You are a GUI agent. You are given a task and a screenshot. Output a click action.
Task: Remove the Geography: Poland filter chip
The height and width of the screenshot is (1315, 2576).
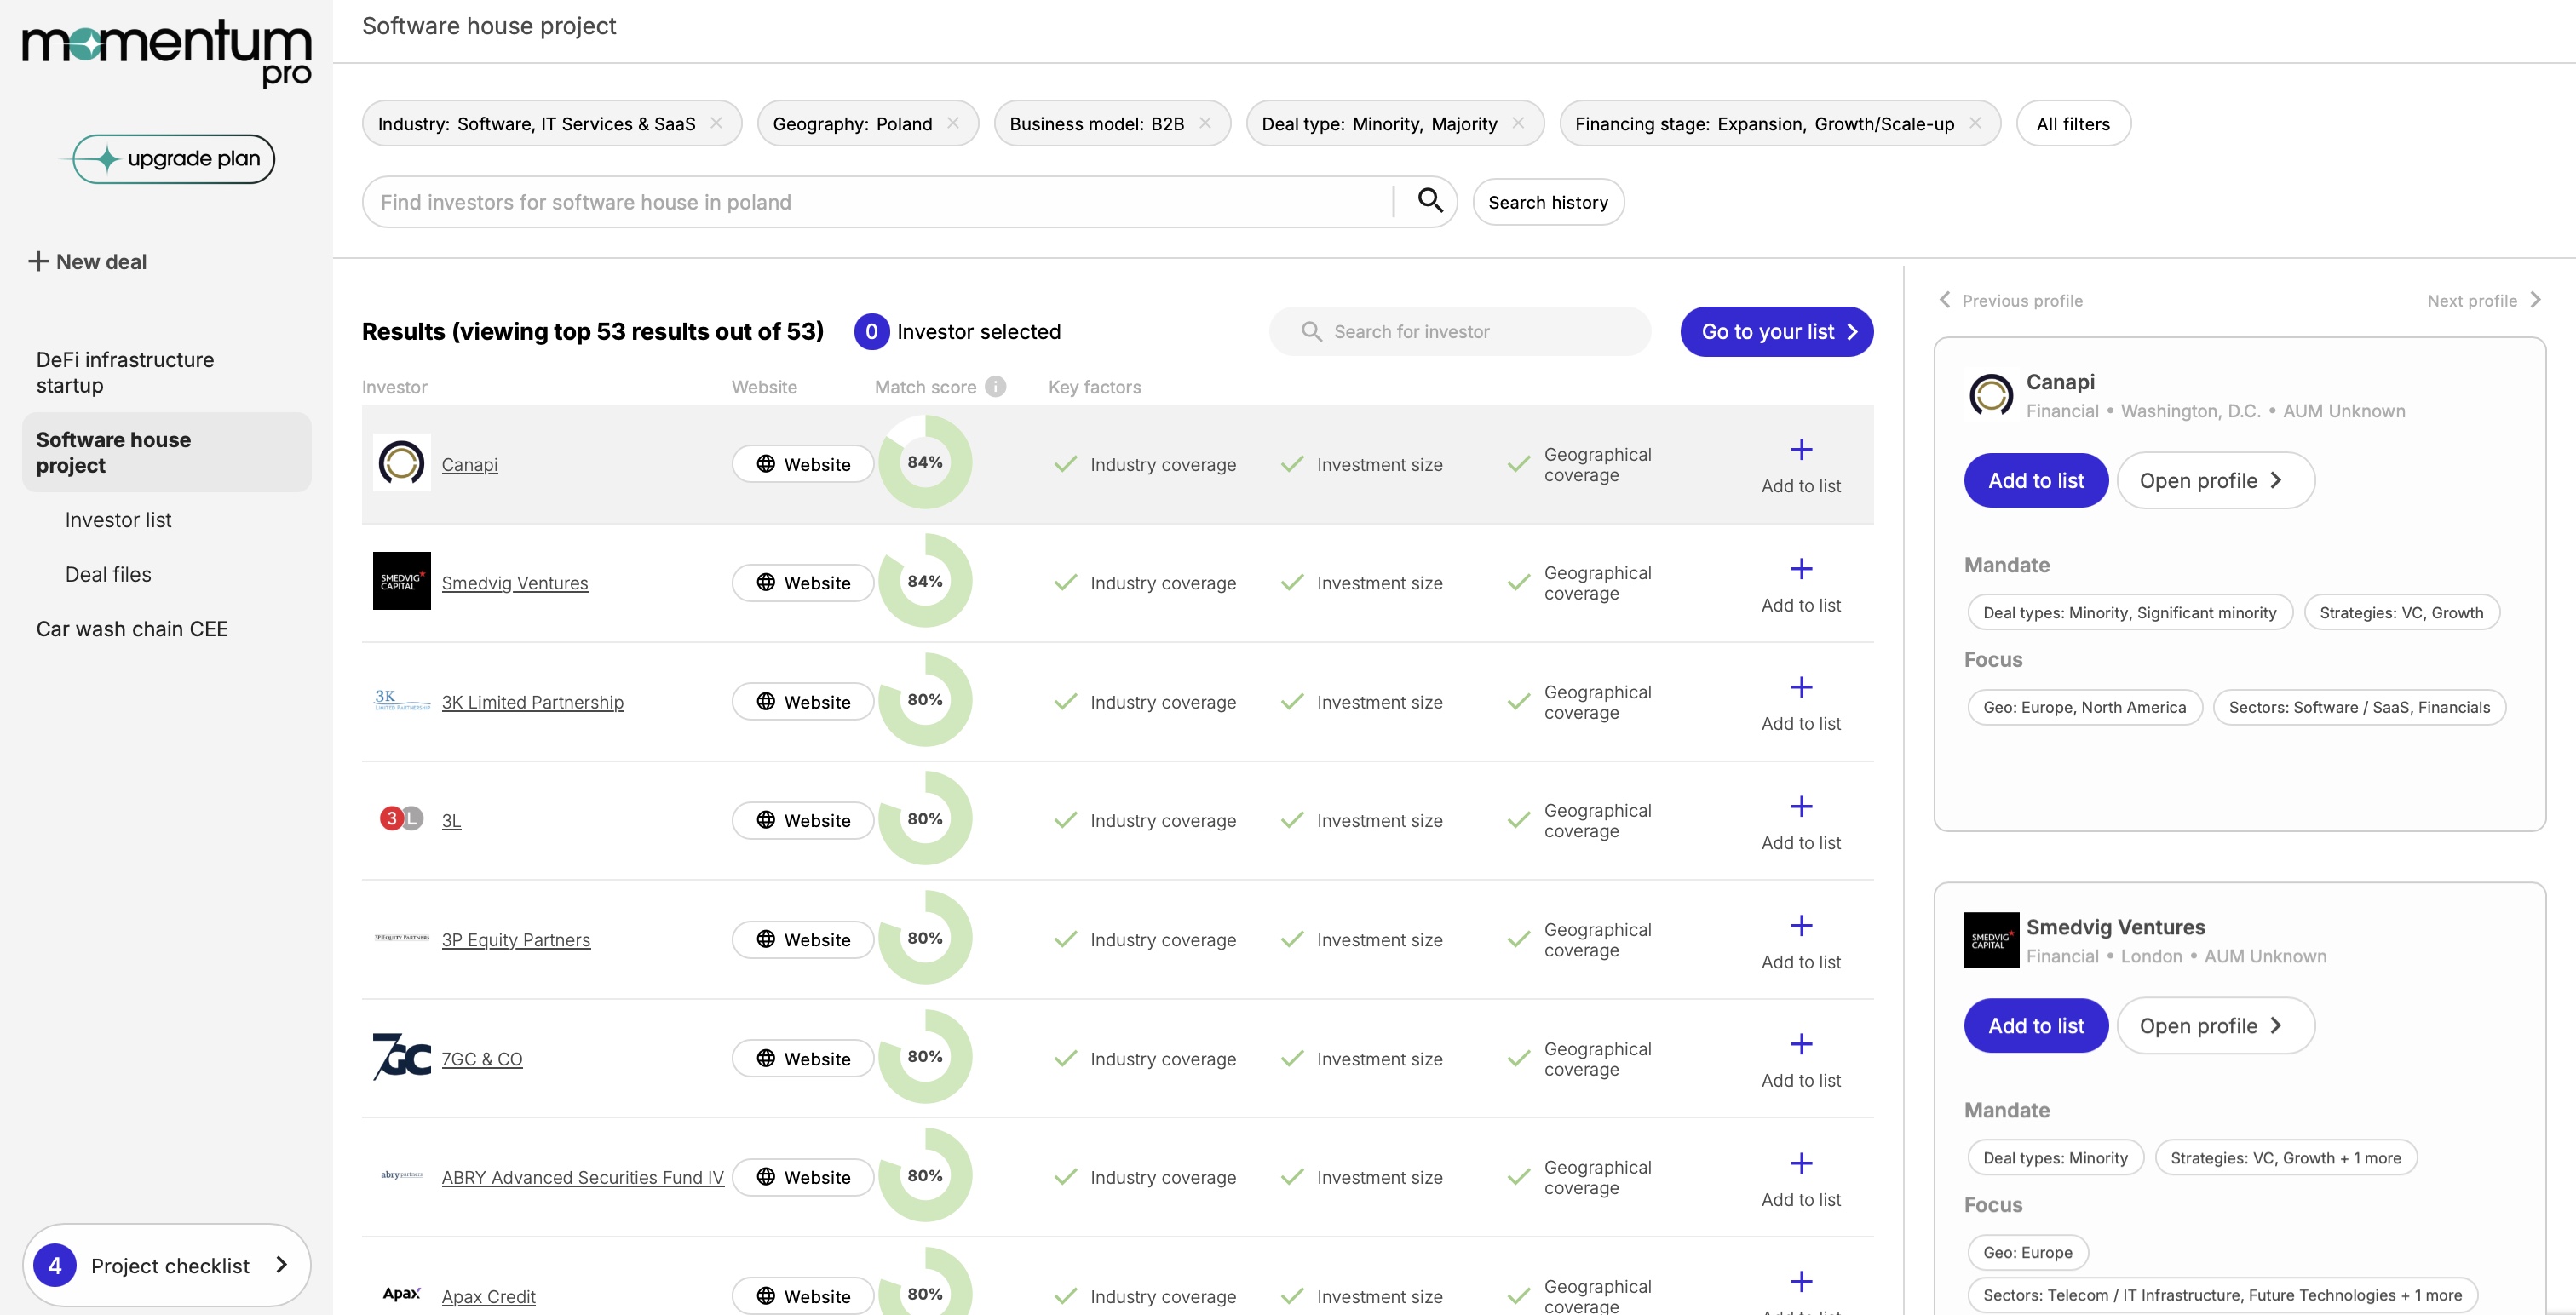point(953,123)
